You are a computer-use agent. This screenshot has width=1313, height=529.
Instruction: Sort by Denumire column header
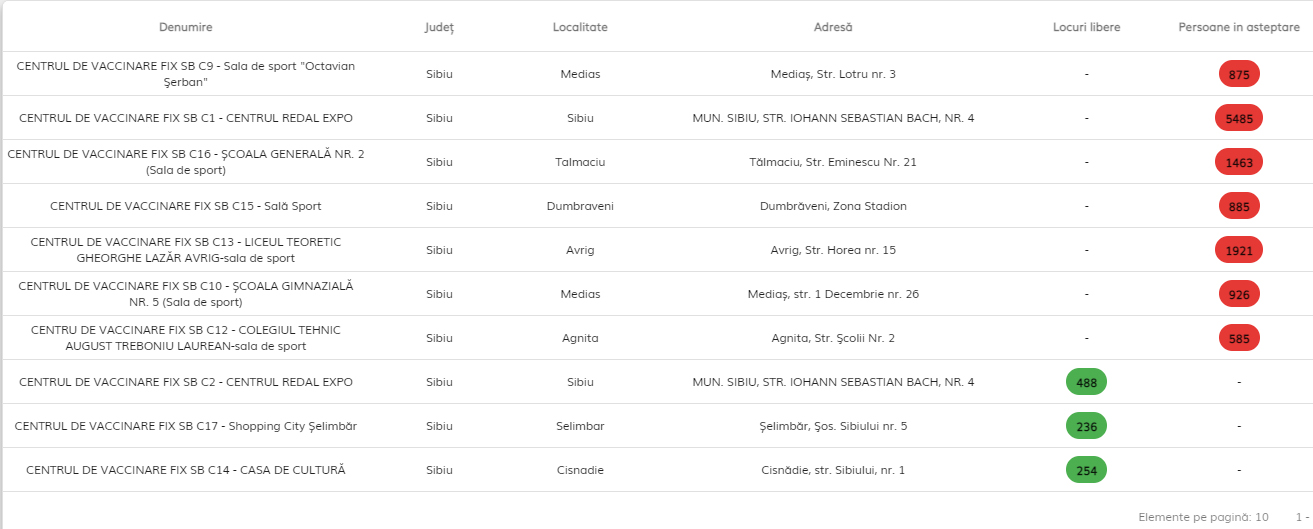coord(186,27)
